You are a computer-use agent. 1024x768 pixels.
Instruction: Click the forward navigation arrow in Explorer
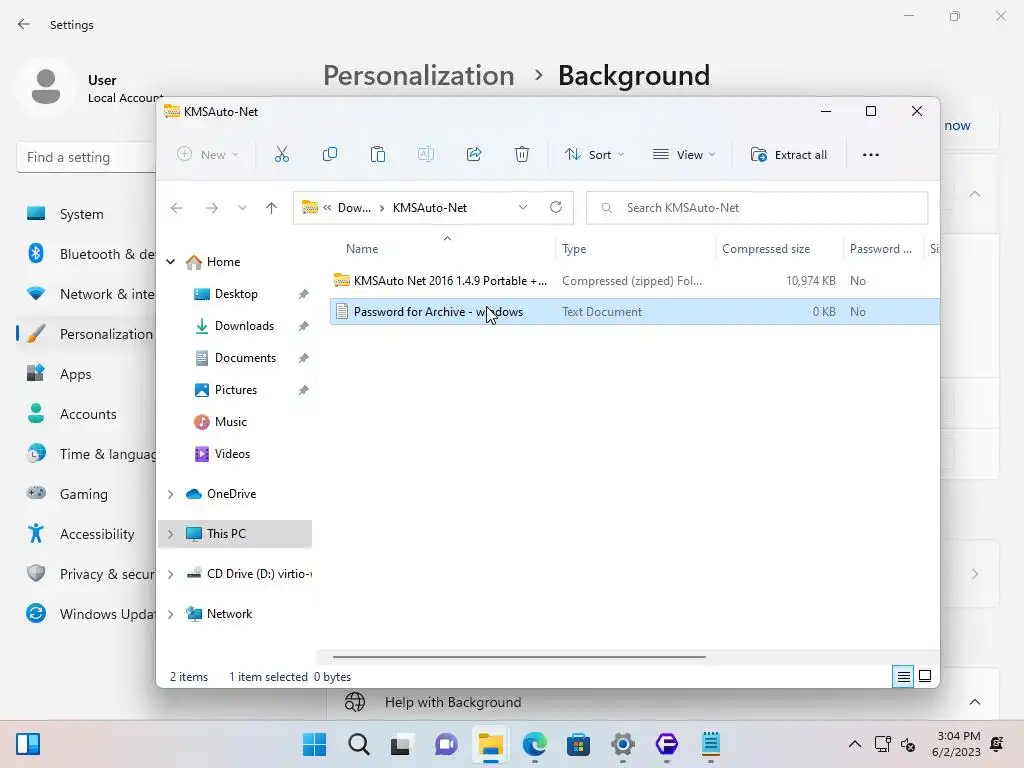click(212, 208)
